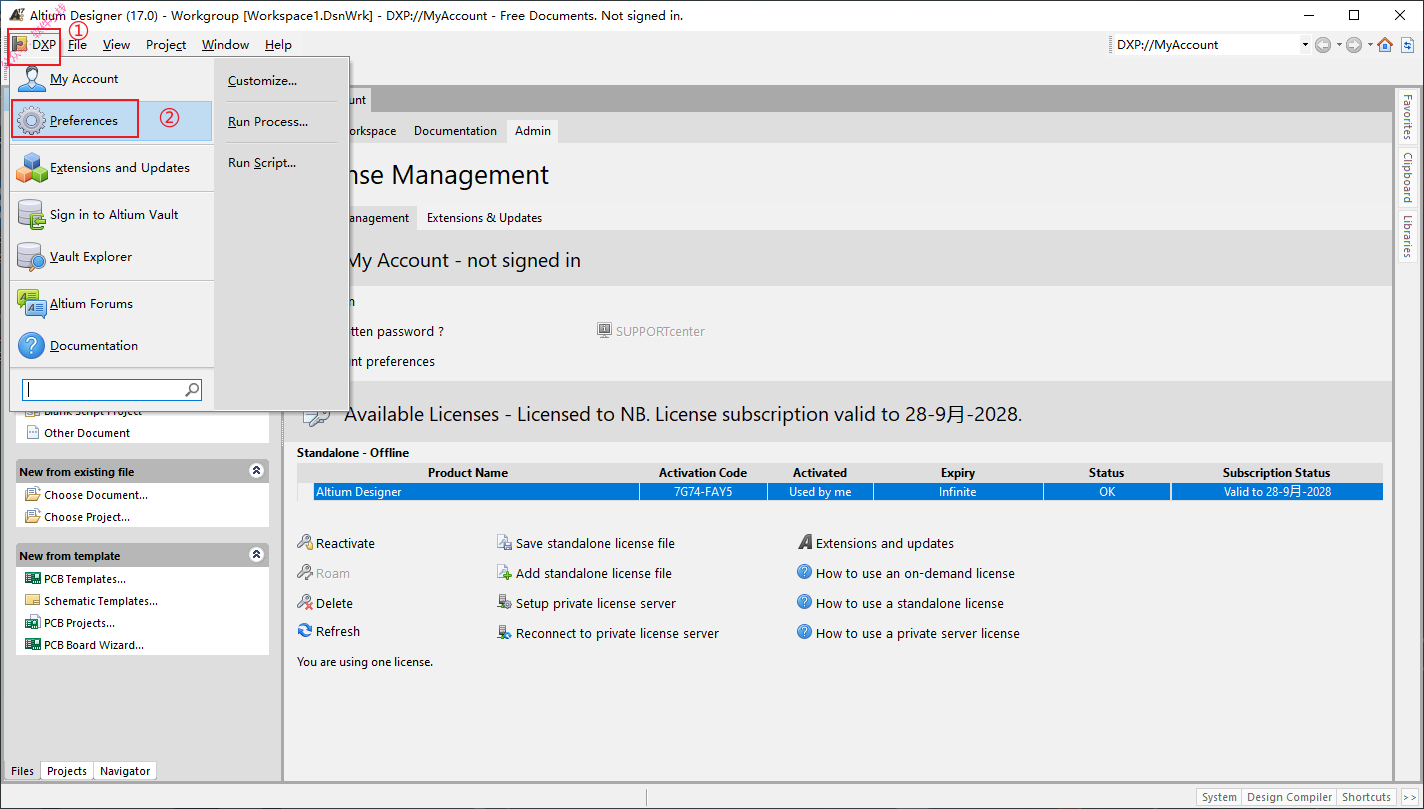Open the Window menu
This screenshot has height=809, width=1424.
225,44
